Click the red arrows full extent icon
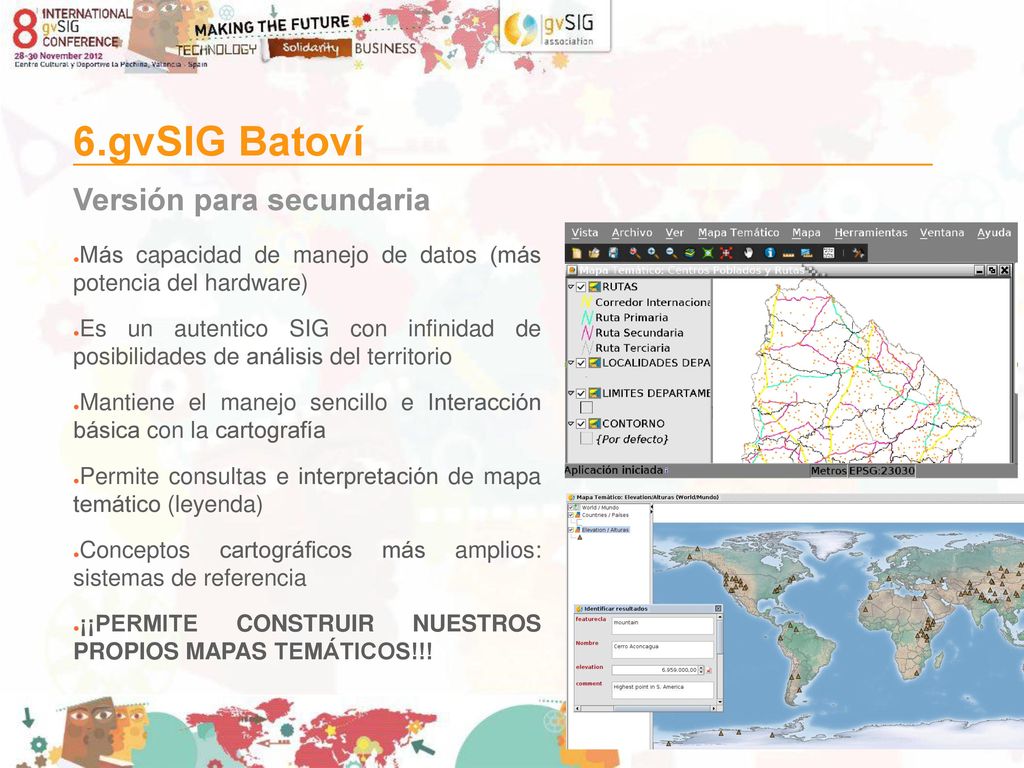 click(x=726, y=253)
